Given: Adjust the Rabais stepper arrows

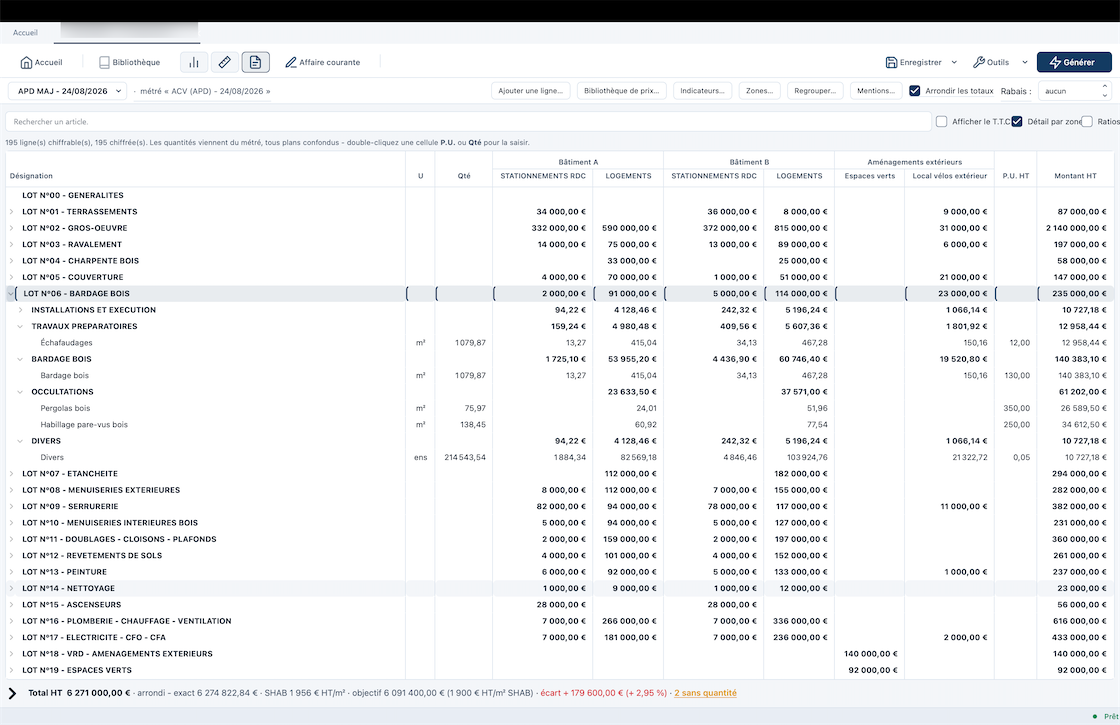Looking at the screenshot, I should coord(1104,91).
